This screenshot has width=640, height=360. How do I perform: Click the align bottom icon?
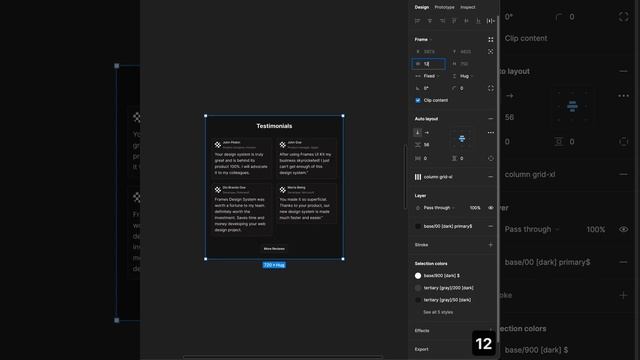coord(478,21)
